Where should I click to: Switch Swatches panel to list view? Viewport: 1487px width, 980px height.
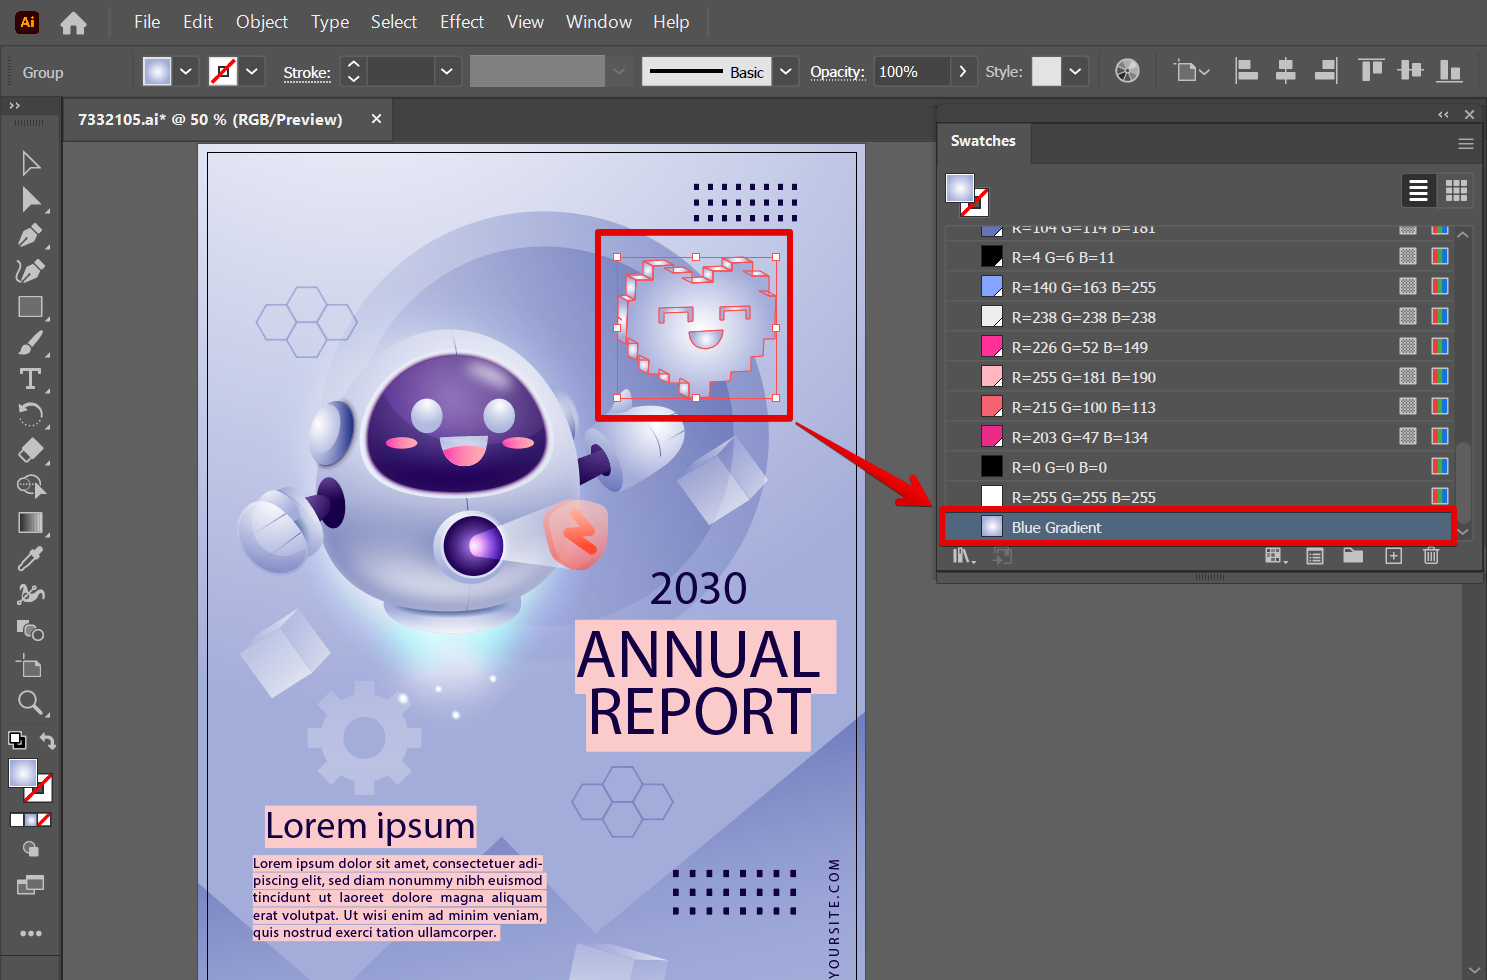(x=1418, y=190)
